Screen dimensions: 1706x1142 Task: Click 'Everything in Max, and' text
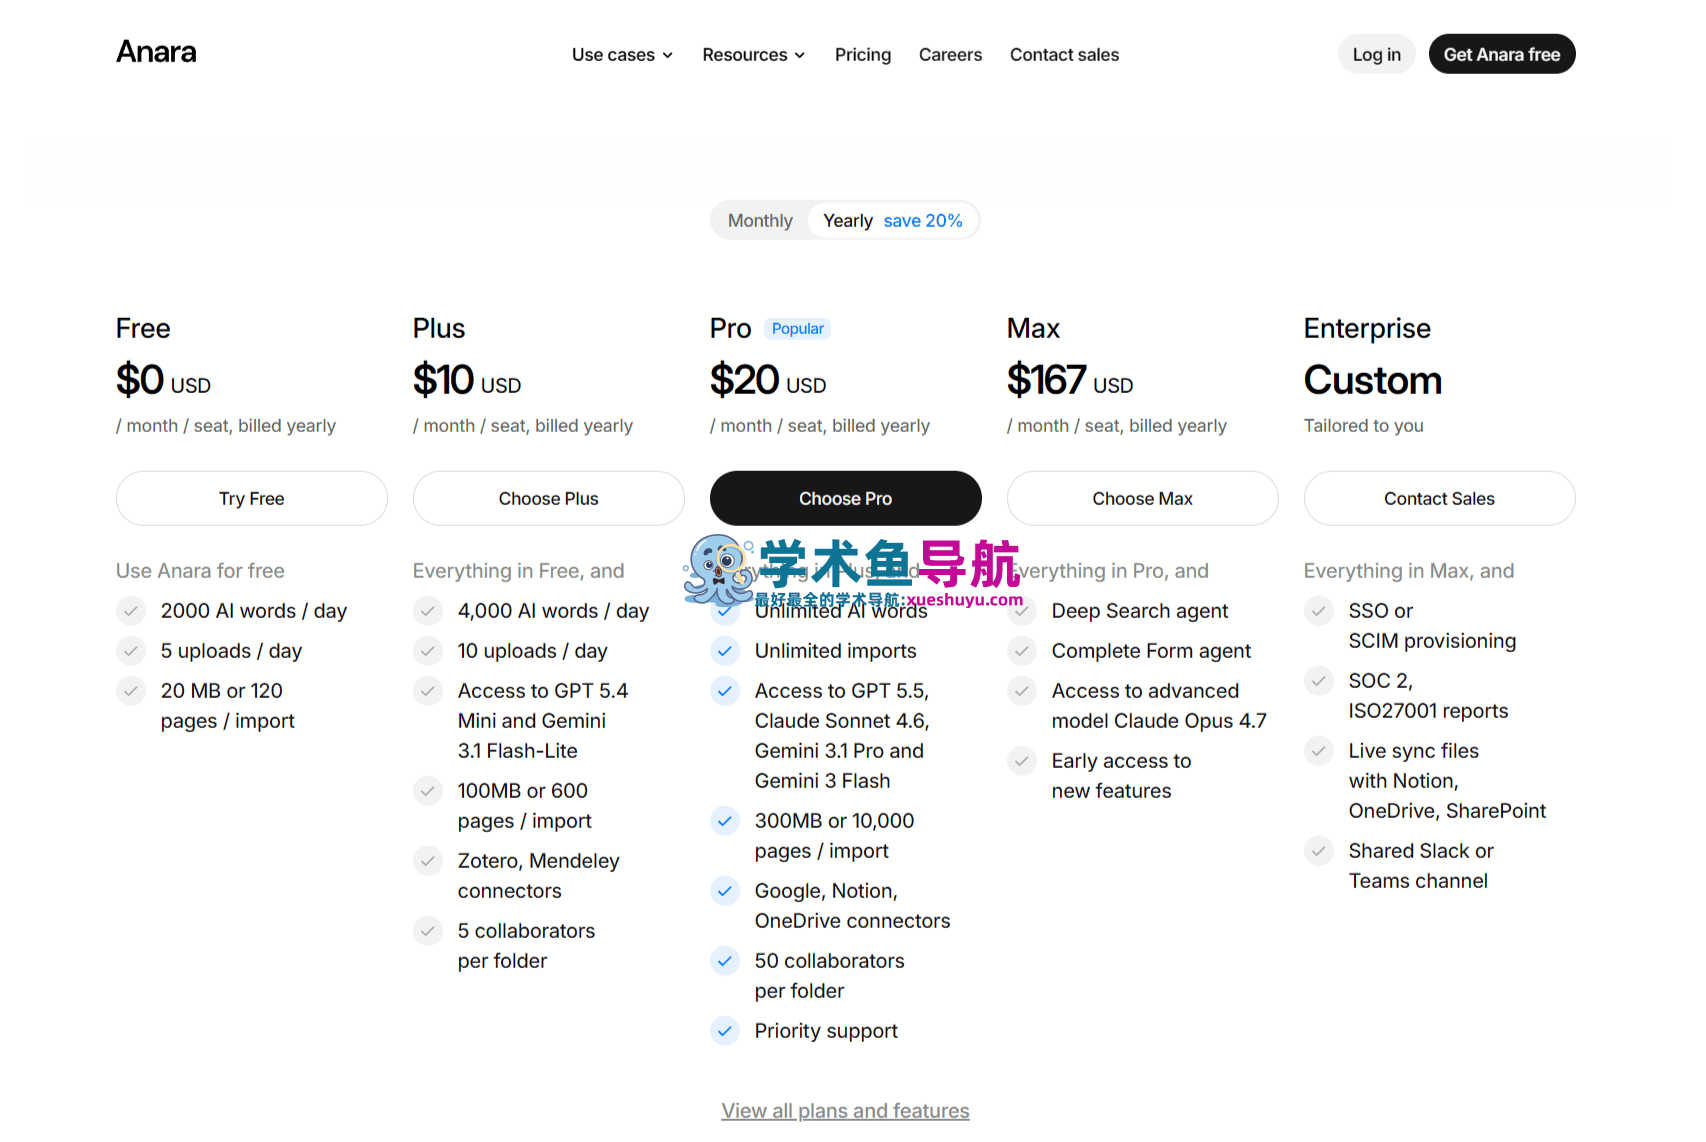click(1409, 571)
